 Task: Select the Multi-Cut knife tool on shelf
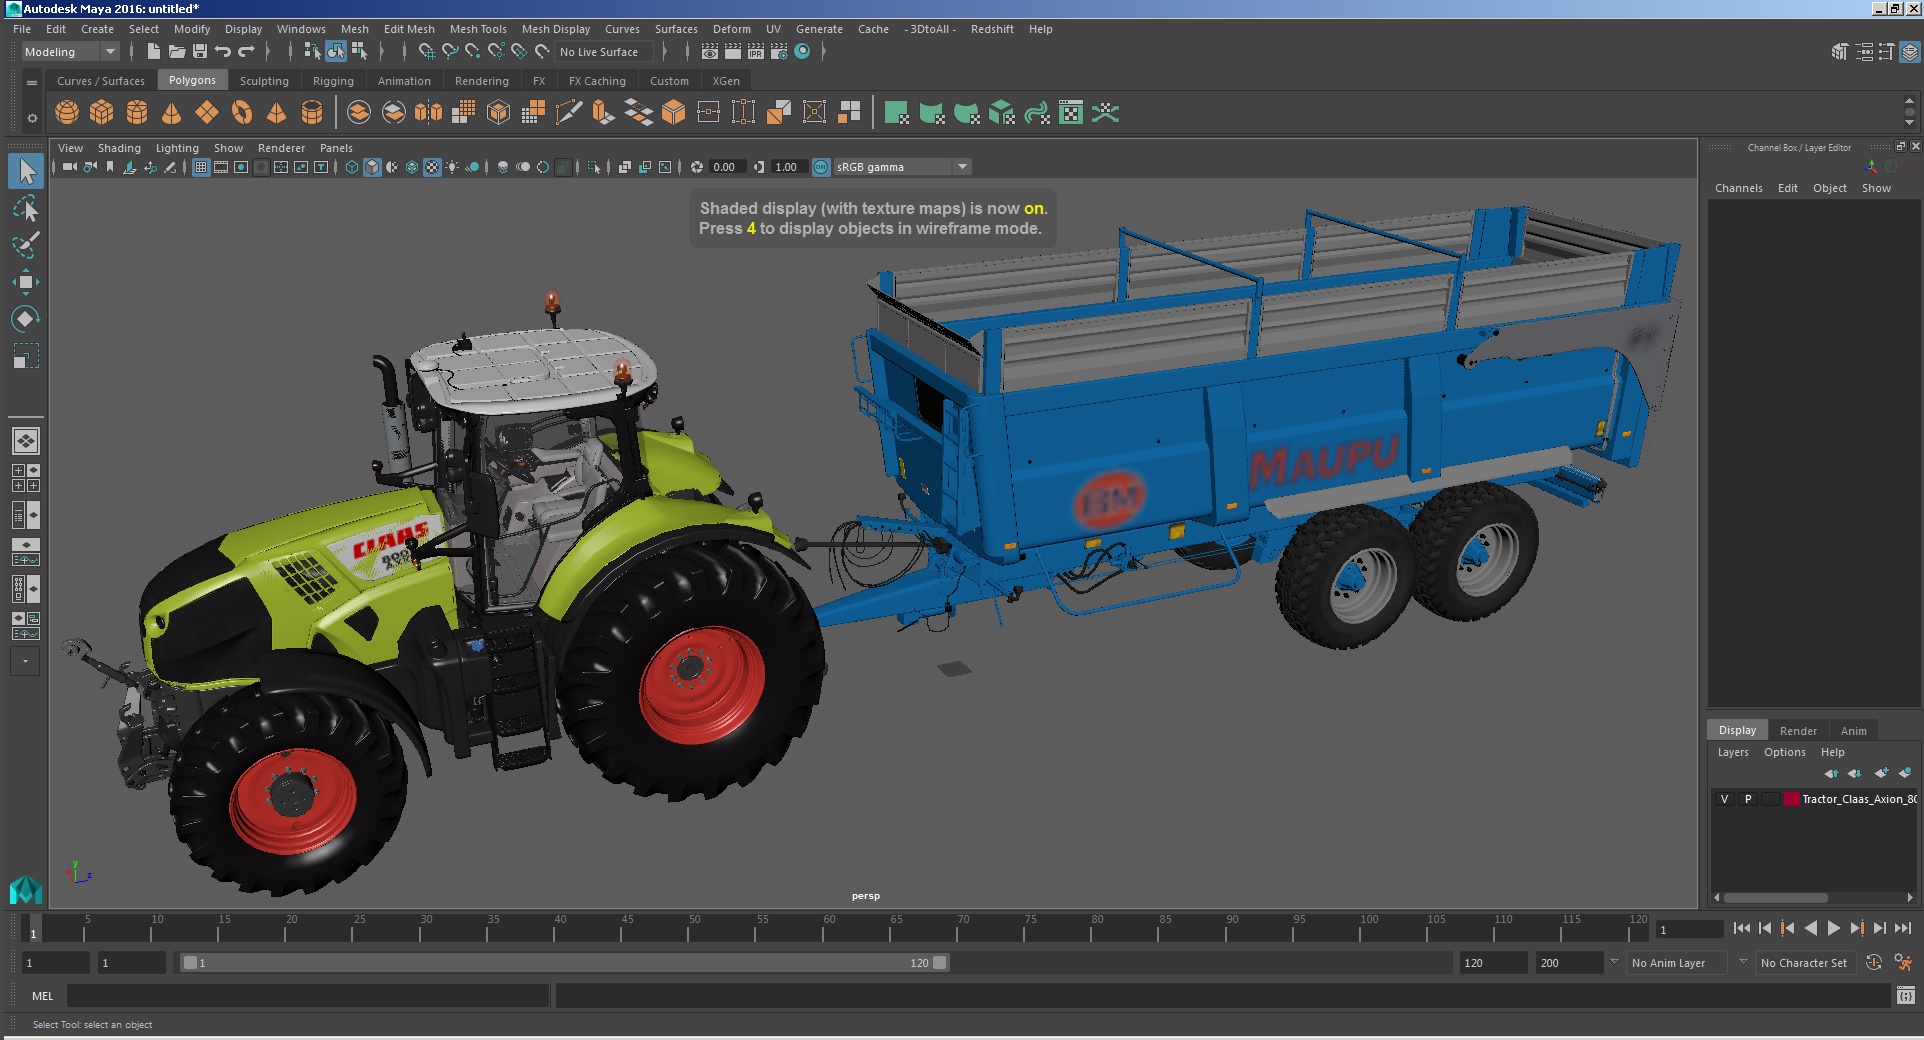coord(568,112)
